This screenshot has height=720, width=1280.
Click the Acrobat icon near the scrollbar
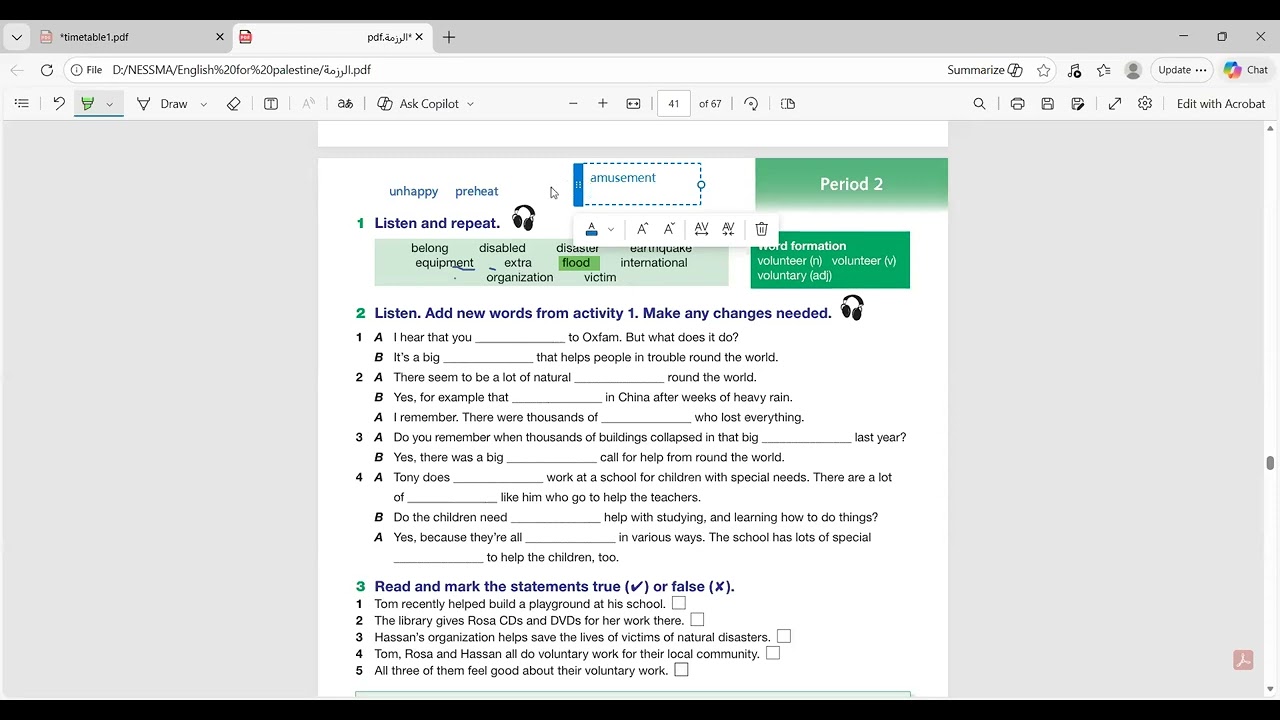(x=1244, y=660)
